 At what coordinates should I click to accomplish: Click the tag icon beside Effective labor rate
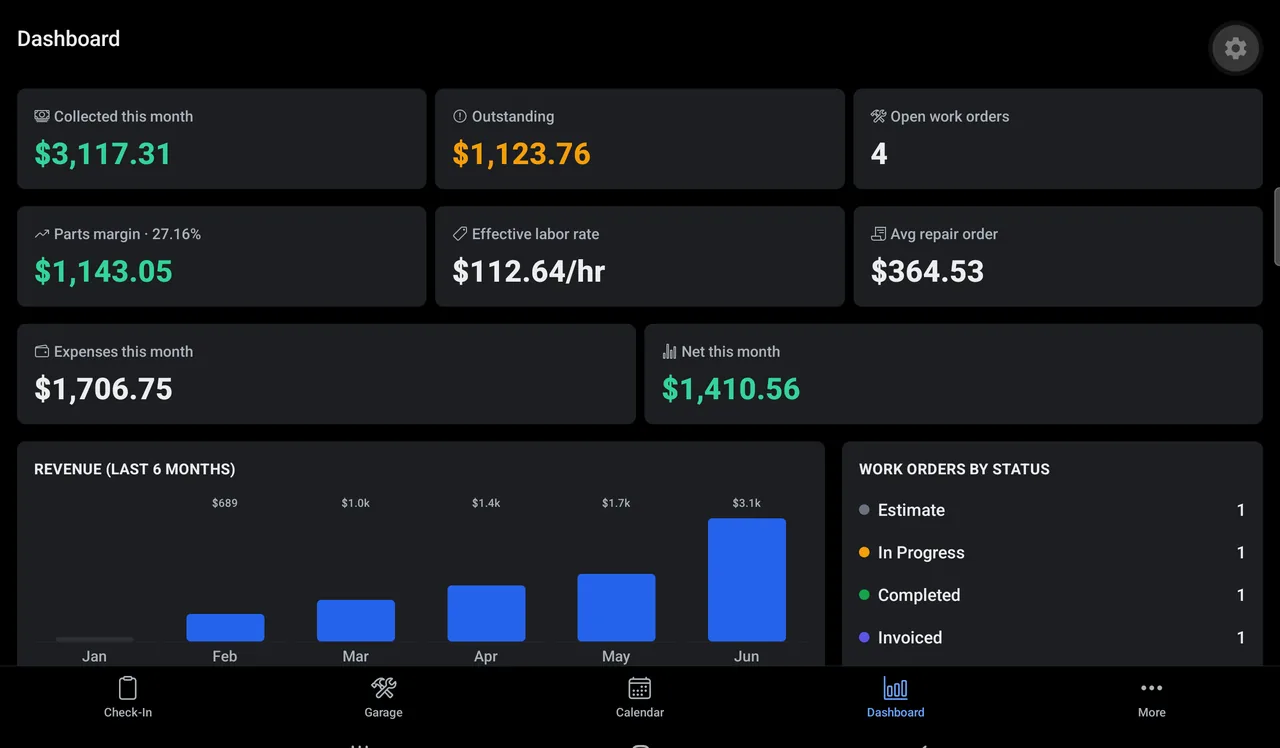click(x=460, y=234)
